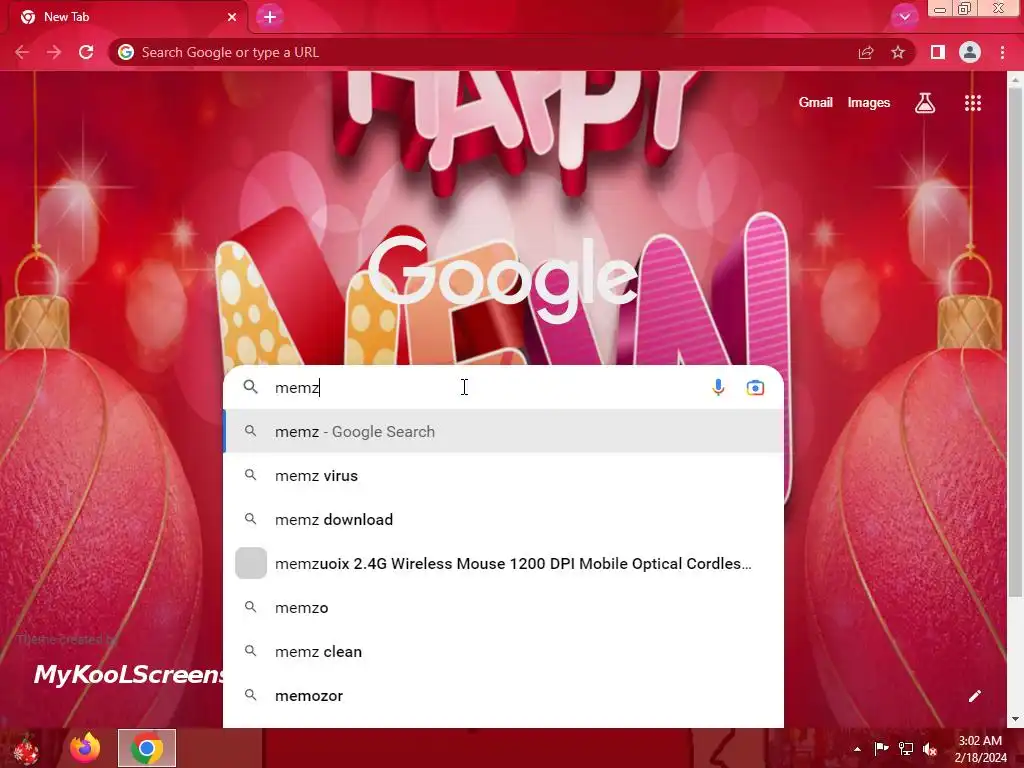Viewport: 1024px width, 768px height.
Task: Click Chrome icon in the taskbar
Action: pyautogui.click(x=147, y=748)
